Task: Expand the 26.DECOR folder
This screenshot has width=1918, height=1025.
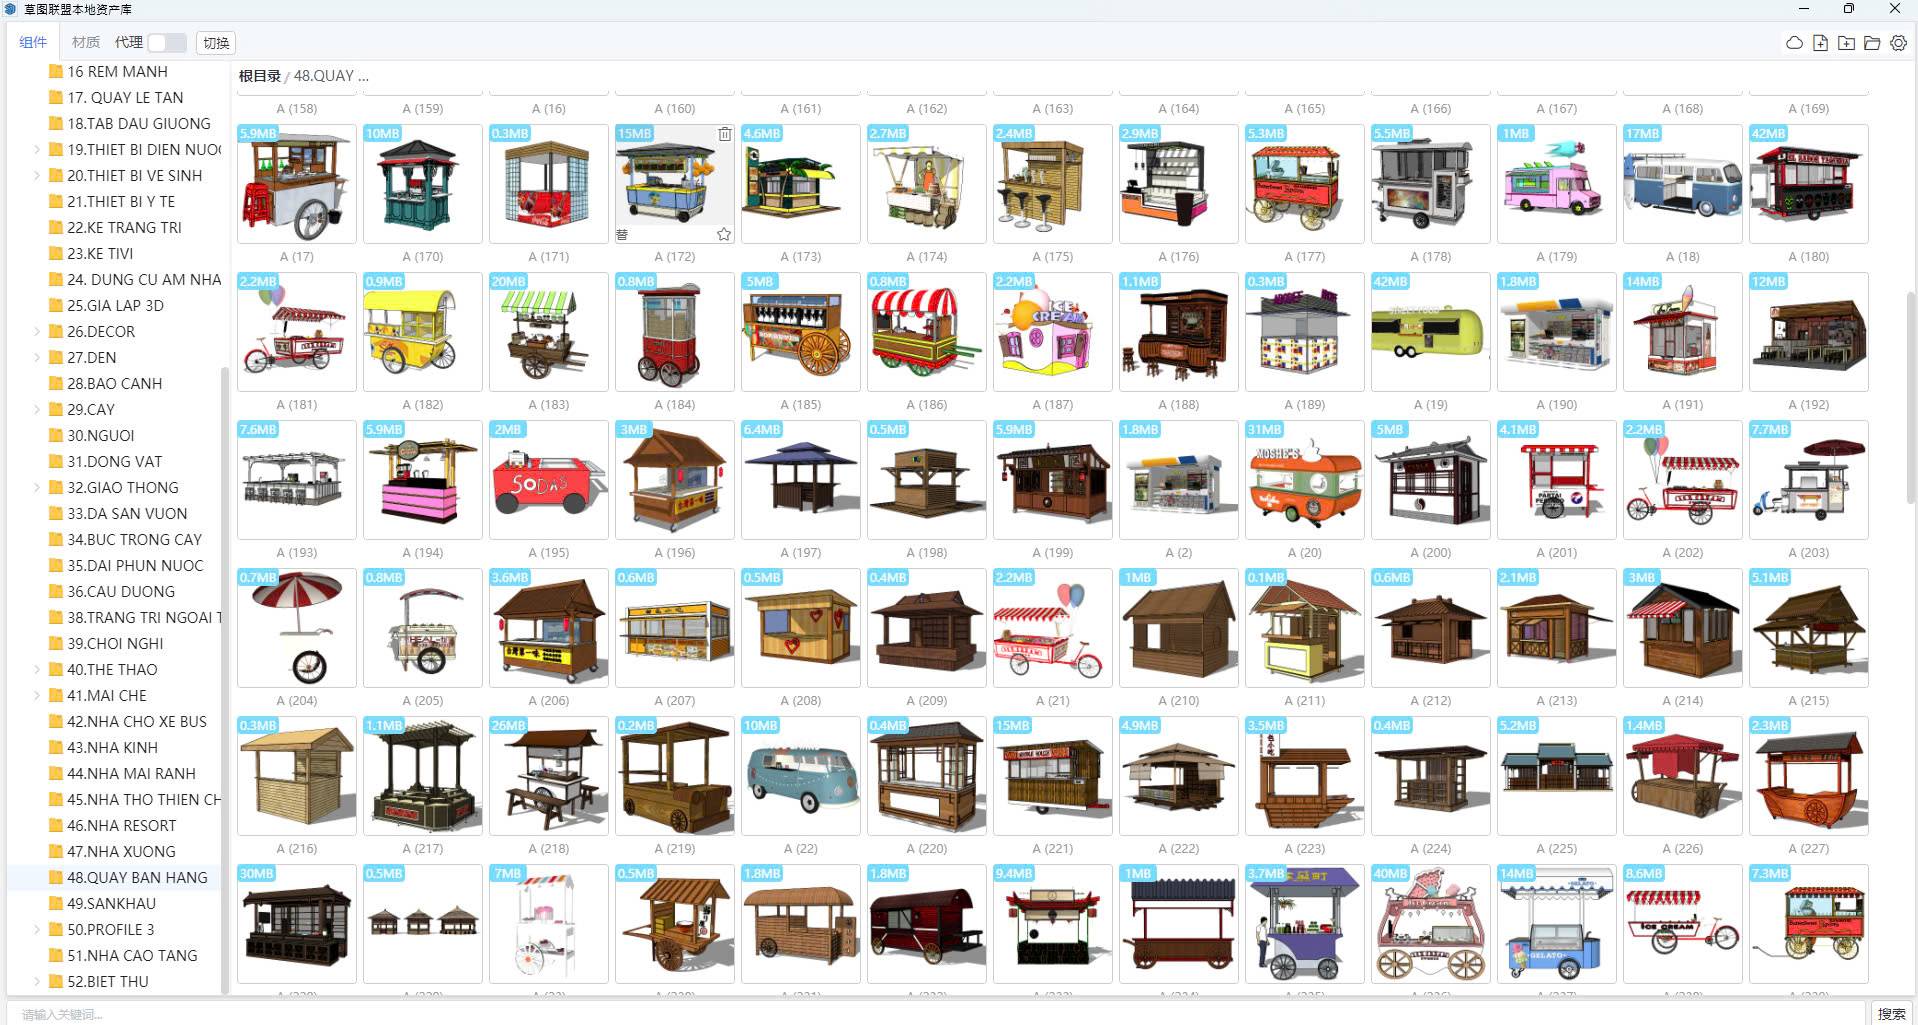Action: pos(37,332)
